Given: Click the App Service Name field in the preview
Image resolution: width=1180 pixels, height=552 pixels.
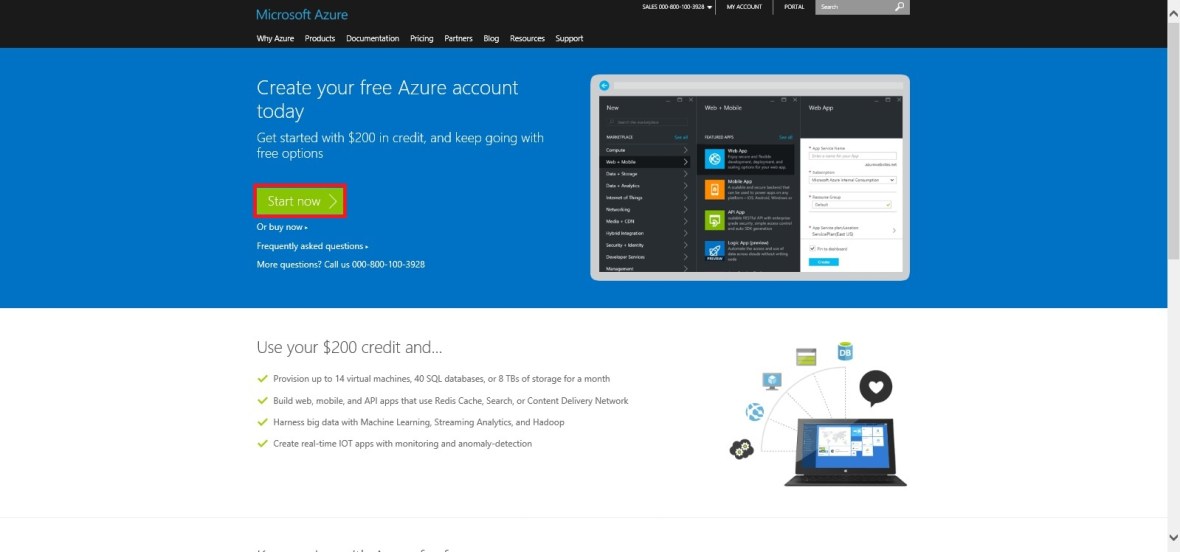Looking at the screenshot, I should [x=853, y=156].
